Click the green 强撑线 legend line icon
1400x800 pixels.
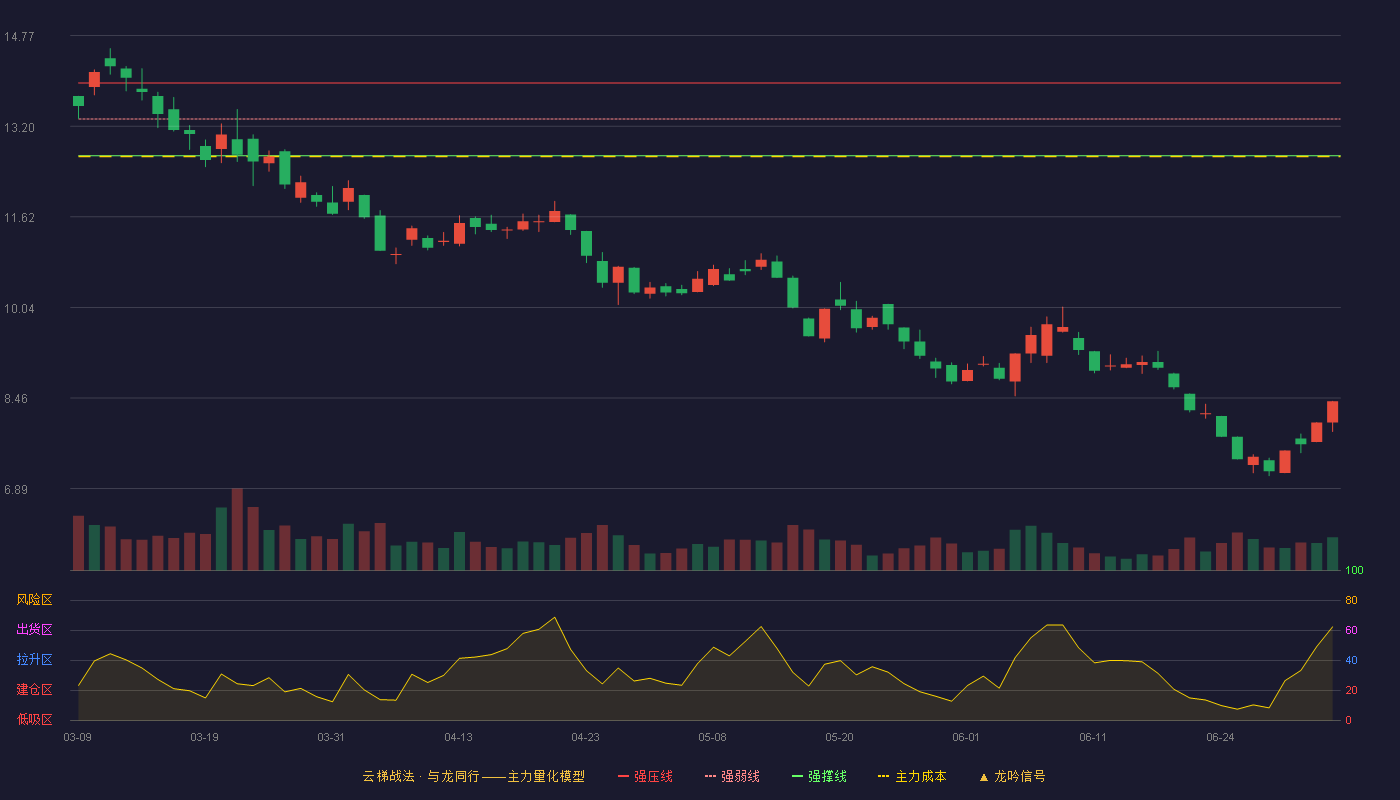tap(797, 776)
